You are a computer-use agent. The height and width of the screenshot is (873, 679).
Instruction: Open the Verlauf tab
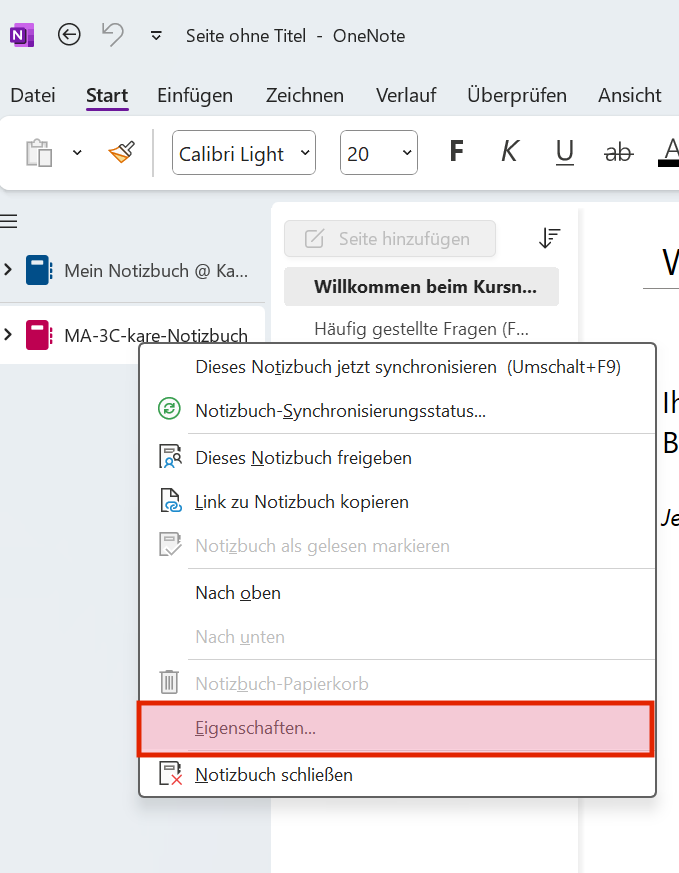point(406,95)
